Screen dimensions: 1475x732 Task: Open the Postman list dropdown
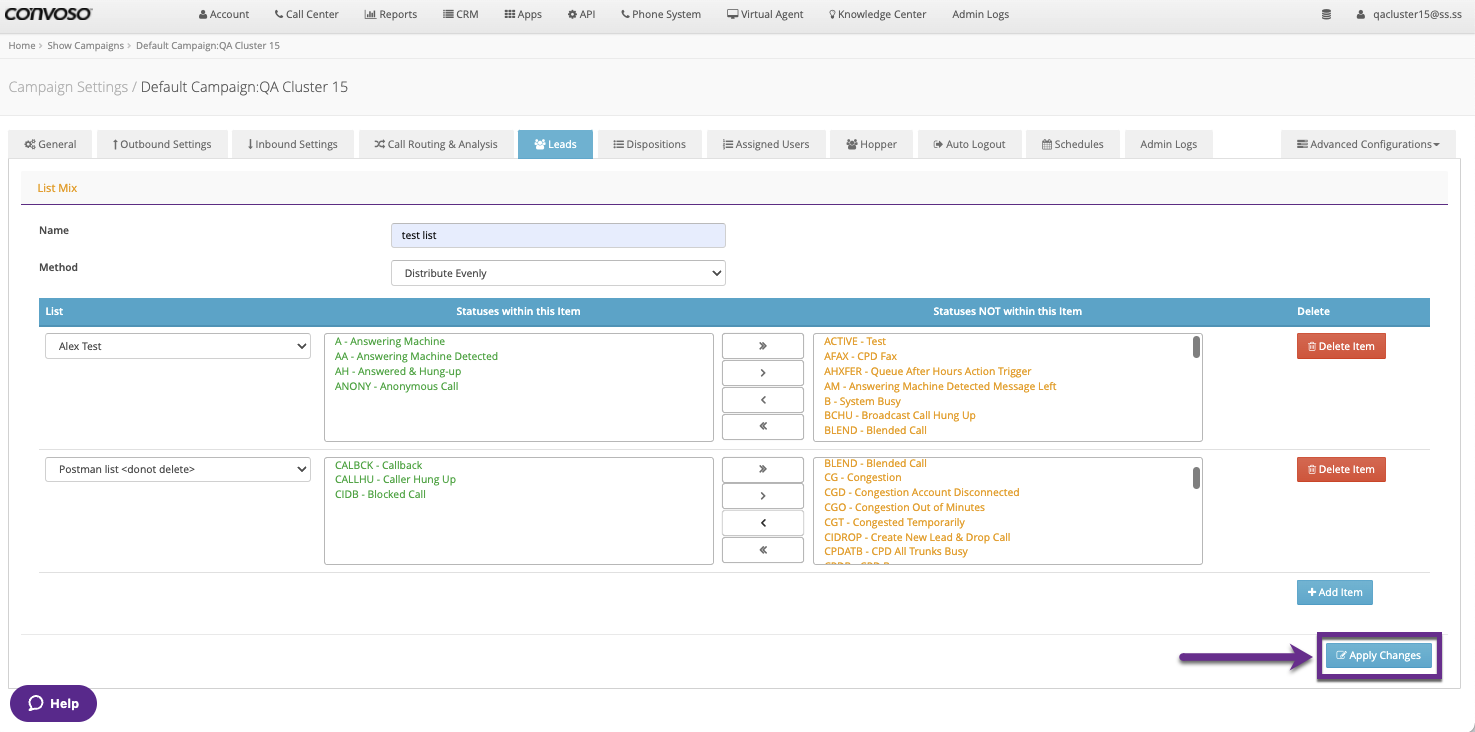pyautogui.click(x=178, y=469)
